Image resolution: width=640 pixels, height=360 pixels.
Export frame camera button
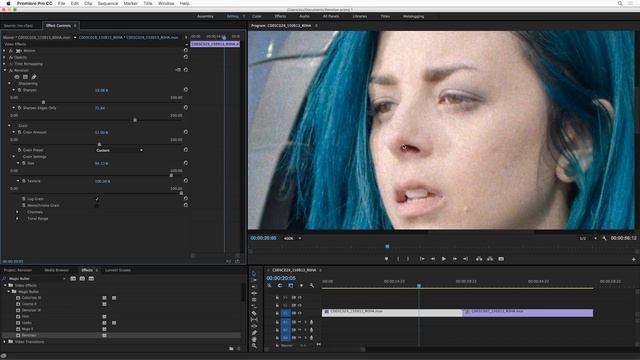[x=501, y=259]
